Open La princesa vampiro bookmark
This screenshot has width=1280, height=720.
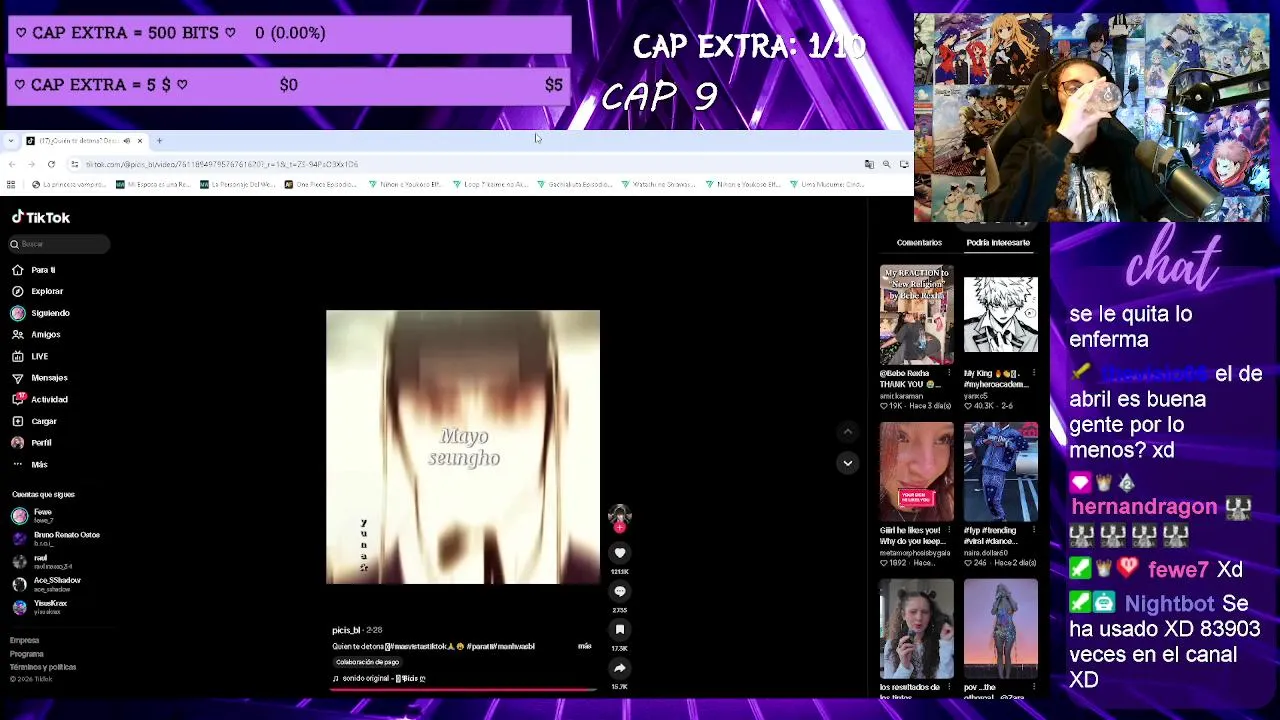(x=68, y=184)
